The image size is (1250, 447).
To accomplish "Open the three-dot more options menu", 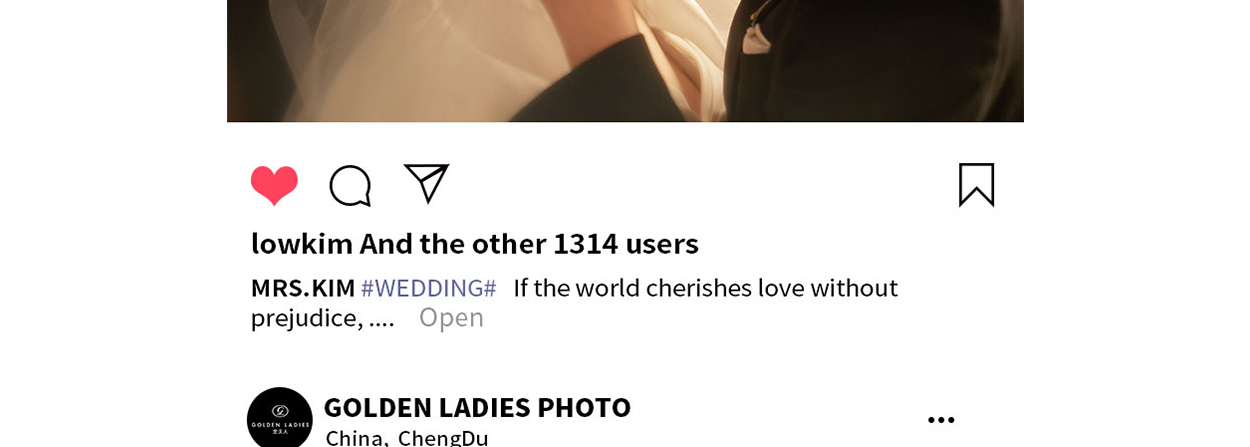I will coord(941,420).
